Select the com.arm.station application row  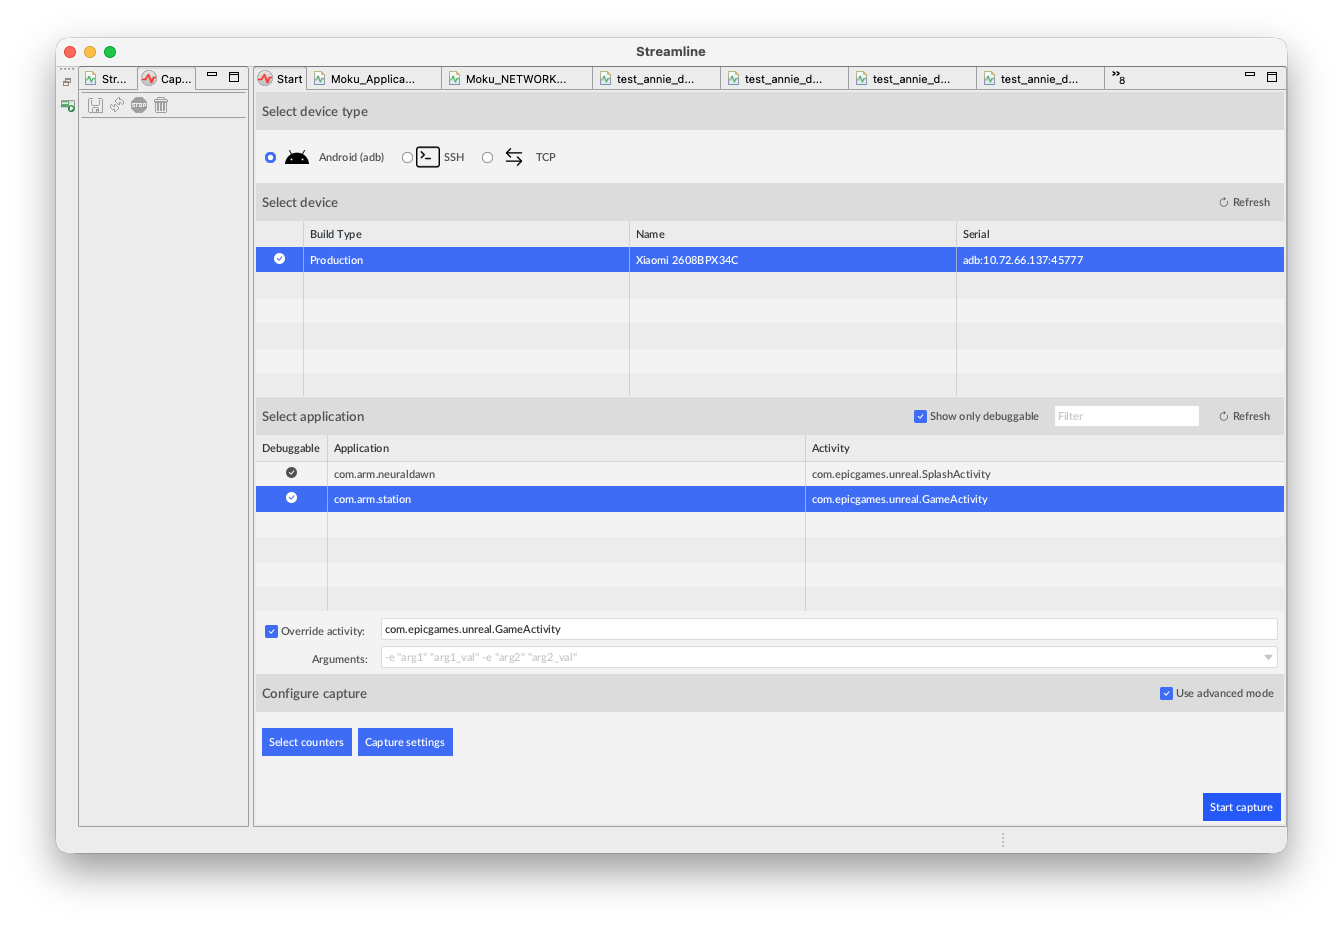click(x=770, y=499)
